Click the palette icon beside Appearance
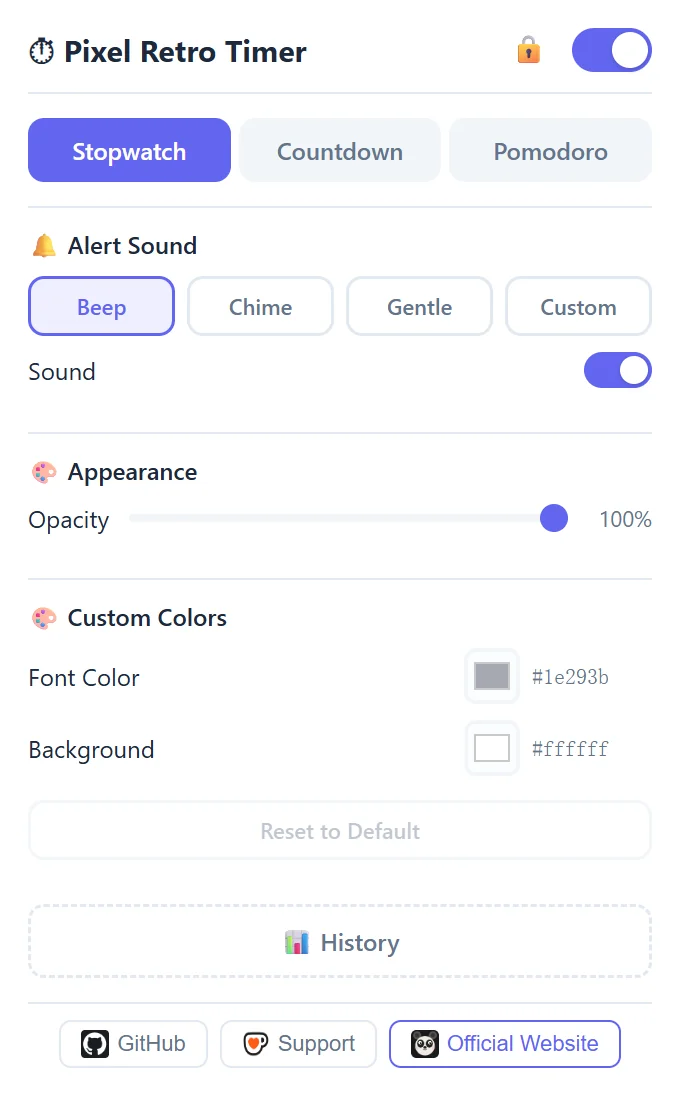Image resolution: width=680 pixels, height=1096 pixels. [x=44, y=473]
